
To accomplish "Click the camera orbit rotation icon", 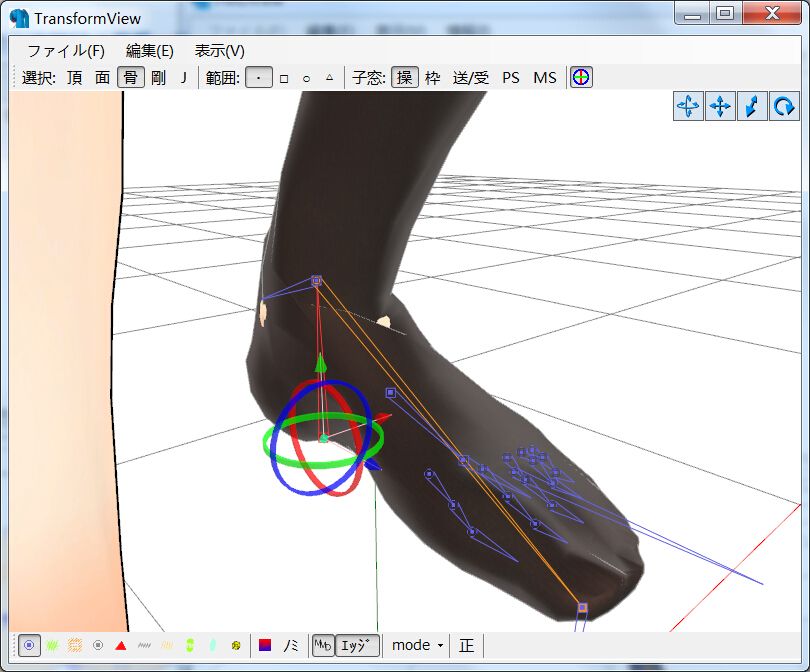I will (x=688, y=106).
